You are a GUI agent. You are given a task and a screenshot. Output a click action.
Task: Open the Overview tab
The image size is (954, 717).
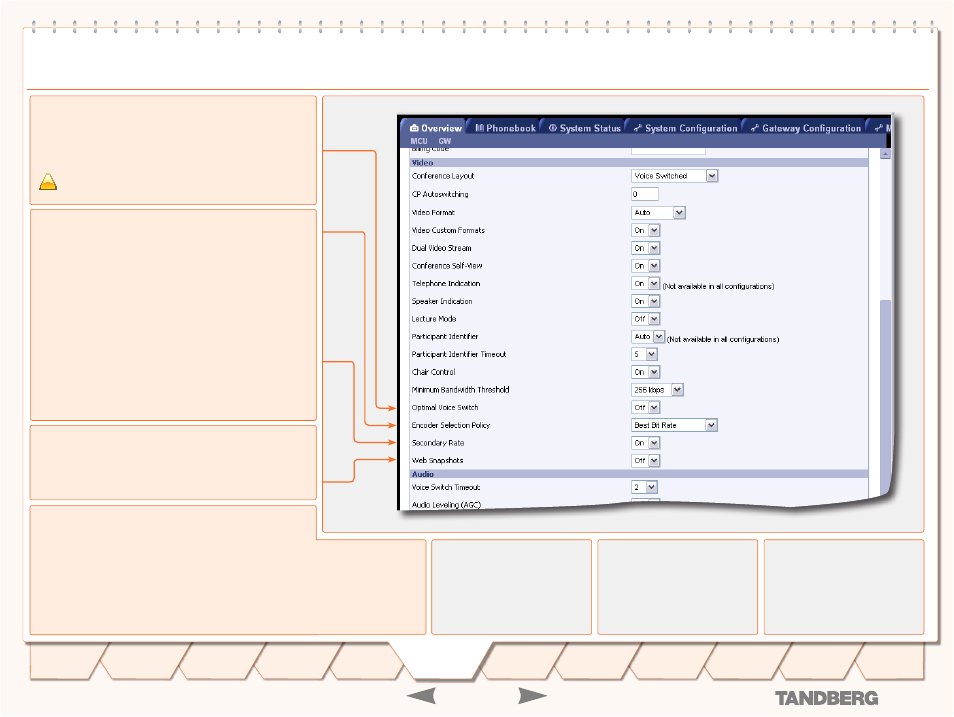pyautogui.click(x=434, y=128)
